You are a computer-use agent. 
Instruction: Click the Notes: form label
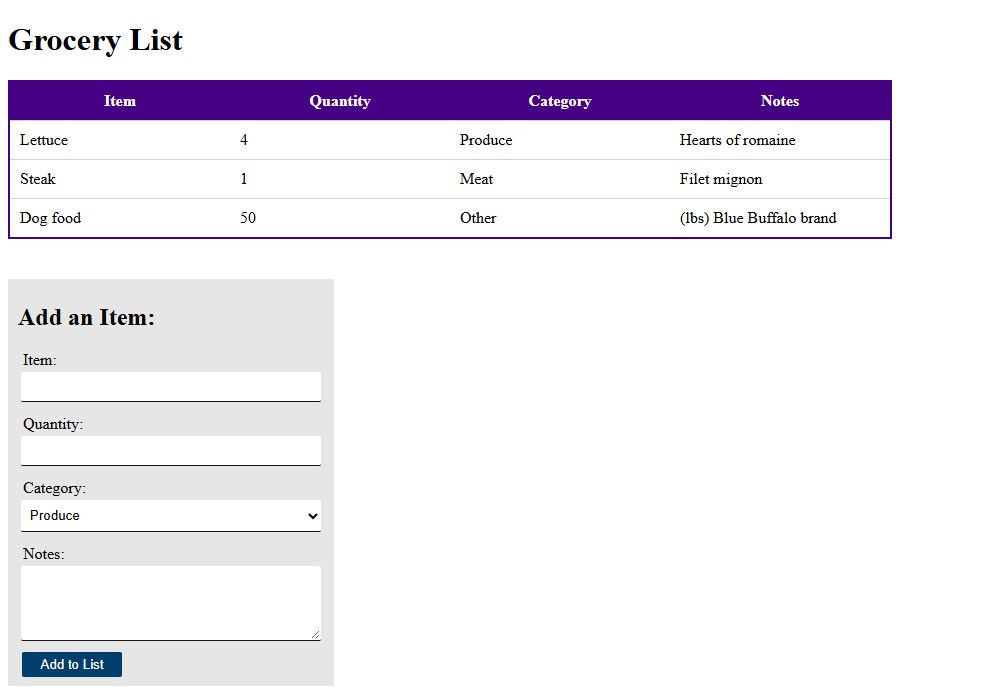pyautogui.click(x=43, y=554)
